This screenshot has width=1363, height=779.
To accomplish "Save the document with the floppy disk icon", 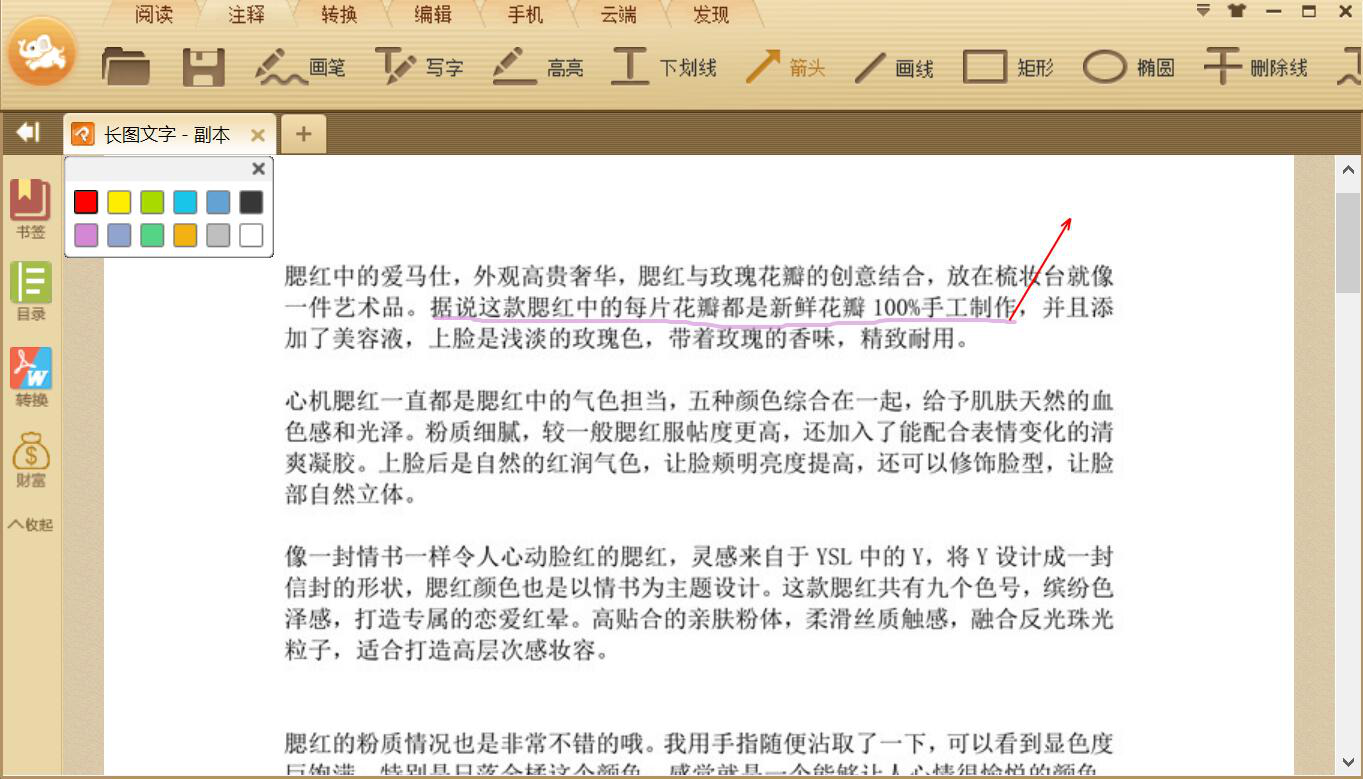I will coord(203,67).
